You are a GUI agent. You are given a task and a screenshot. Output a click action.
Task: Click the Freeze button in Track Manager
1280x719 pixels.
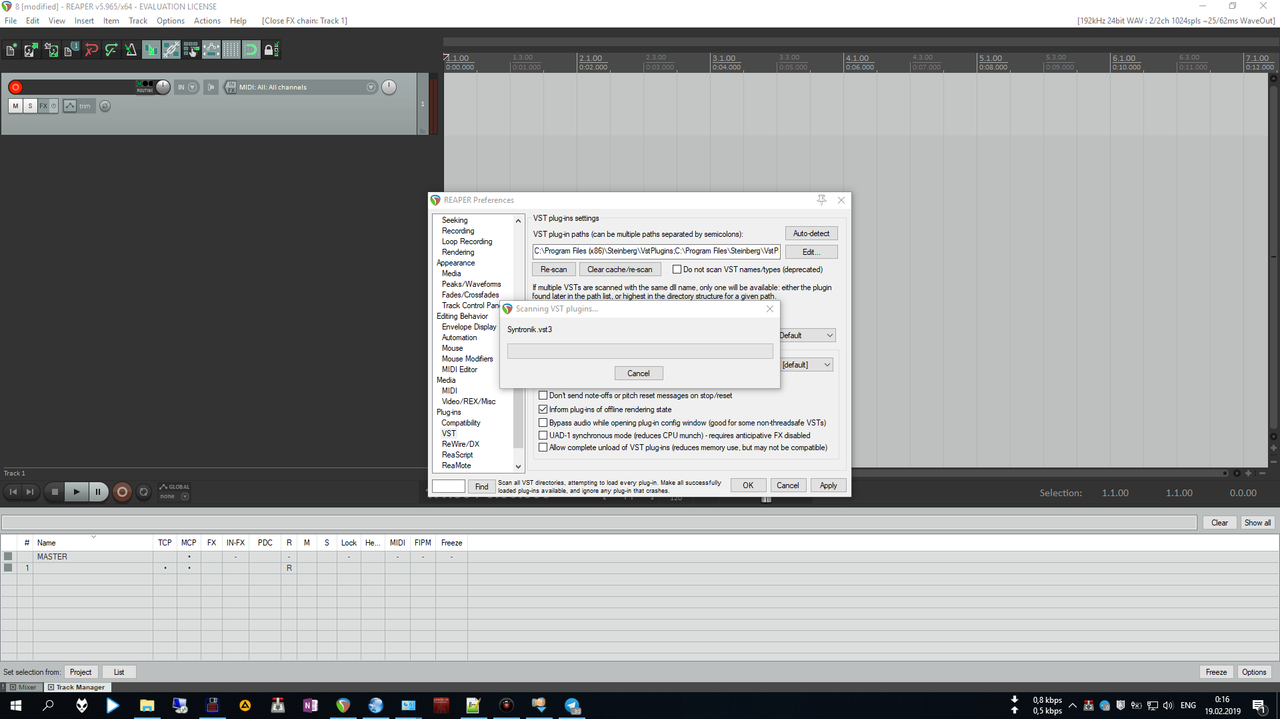pyautogui.click(x=1216, y=672)
